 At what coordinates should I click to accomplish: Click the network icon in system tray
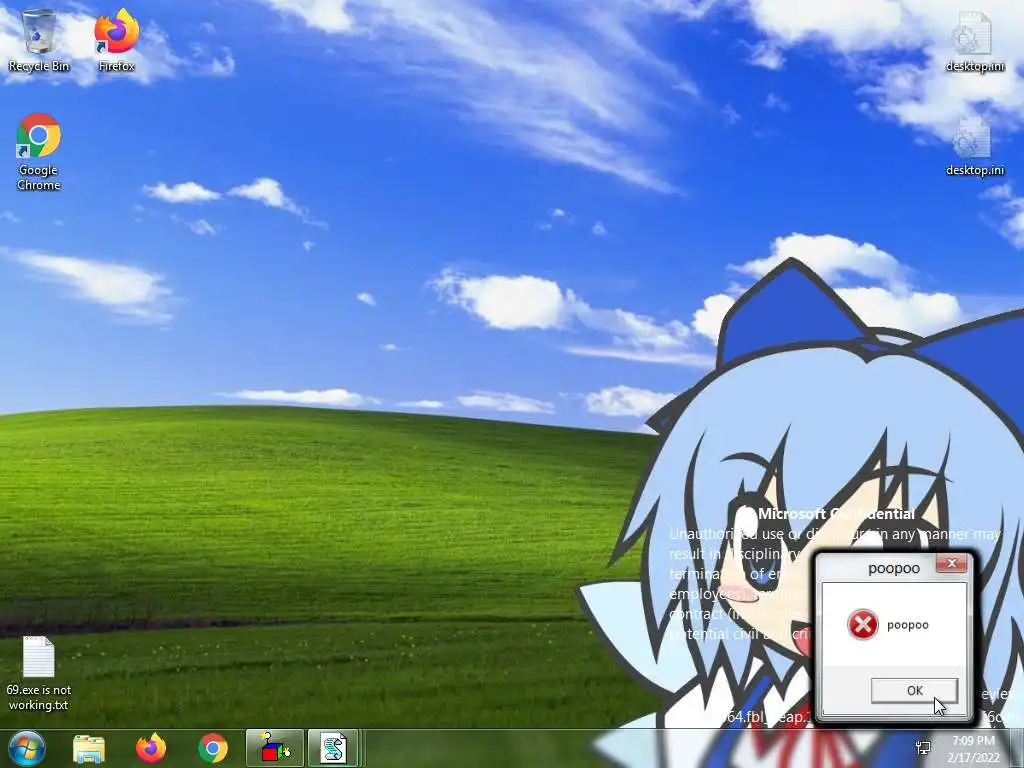pyautogui.click(x=923, y=748)
